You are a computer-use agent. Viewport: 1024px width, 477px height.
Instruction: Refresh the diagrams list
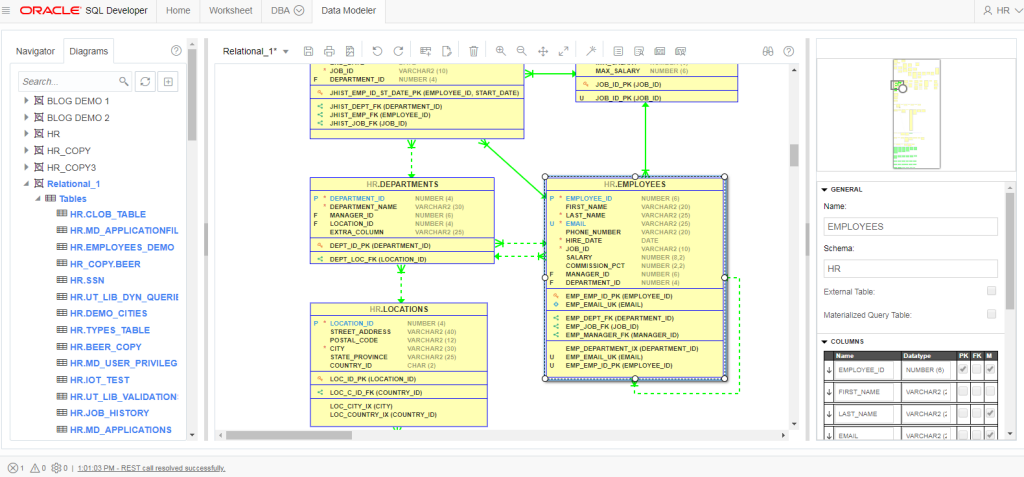click(146, 82)
